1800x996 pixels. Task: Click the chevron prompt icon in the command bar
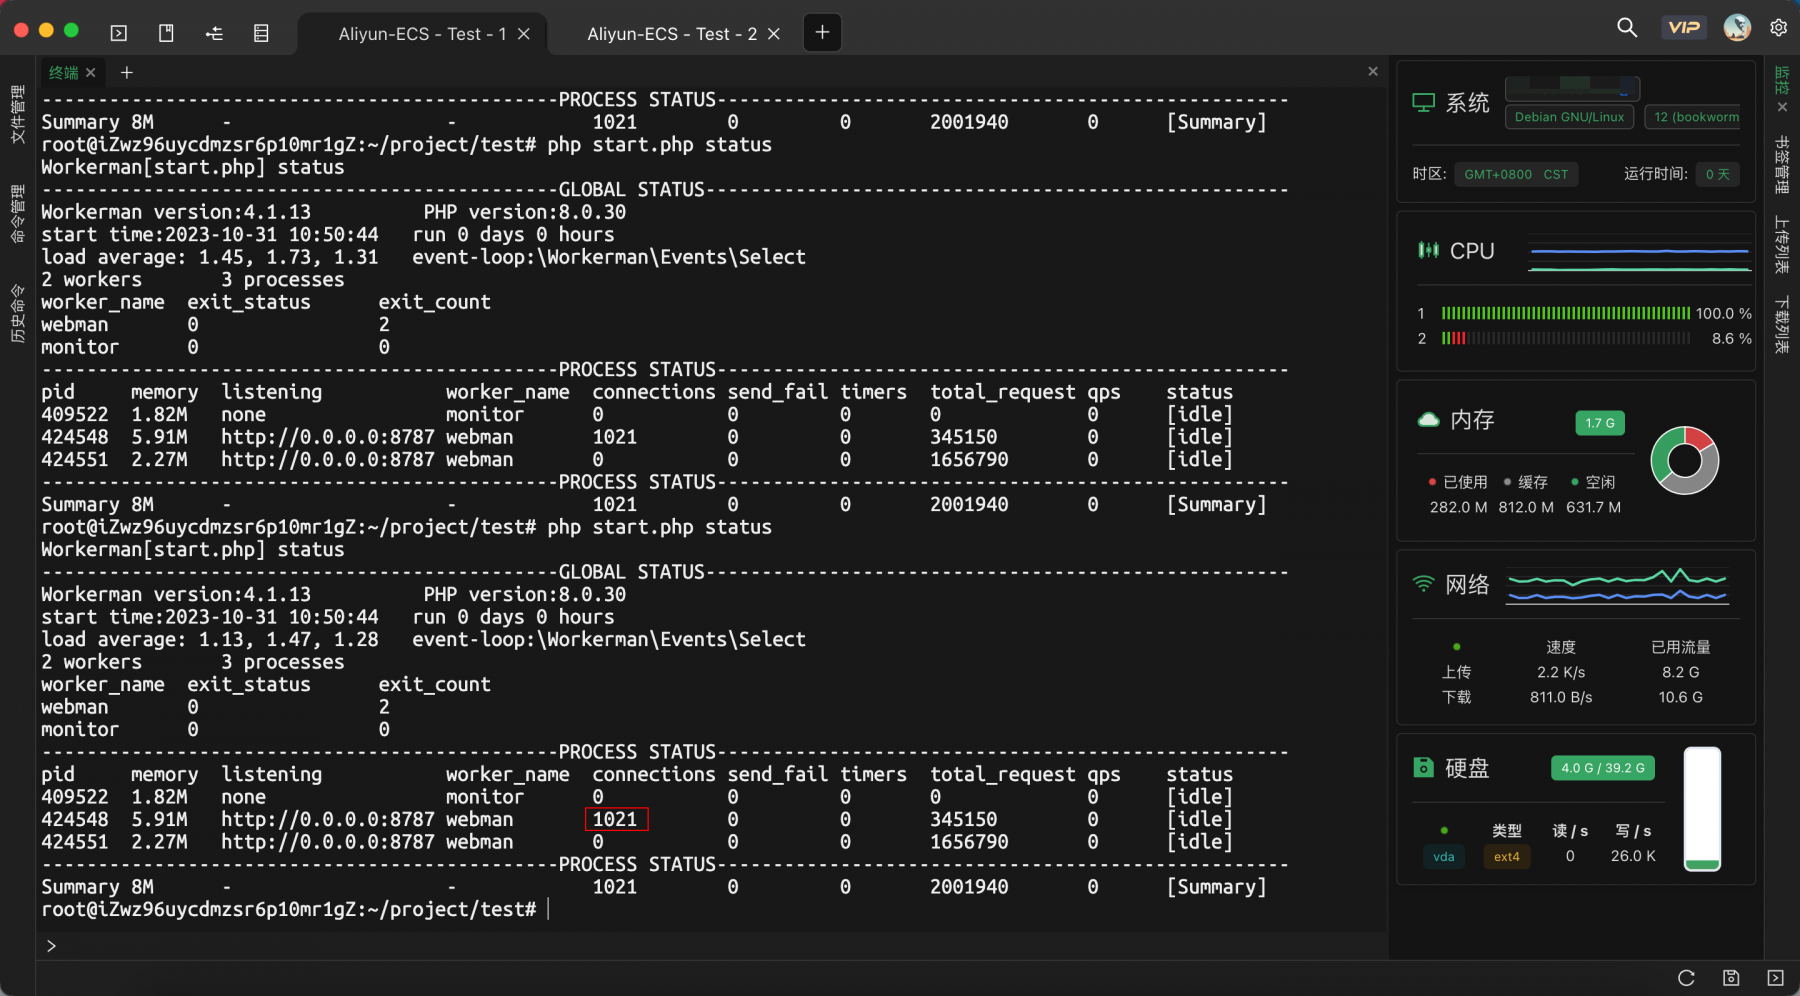(x=51, y=946)
